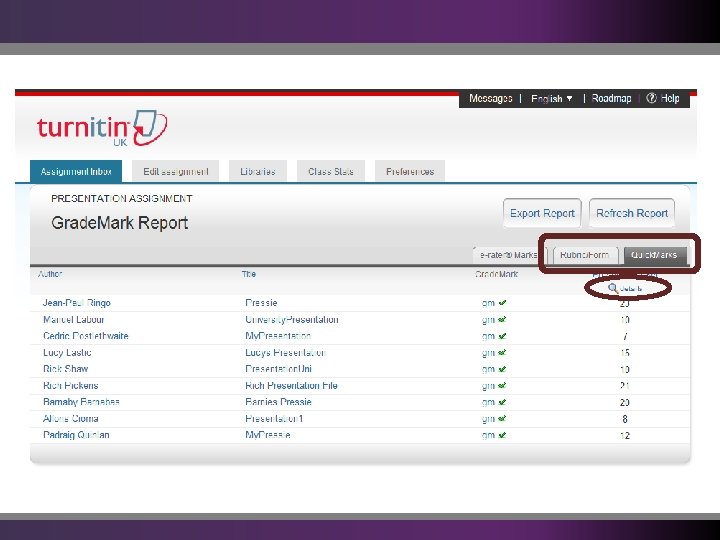Click QuickMarks count 21 for Rich Pickens
Image resolution: width=720 pixels, height=540 pixels.
[624, 386]
